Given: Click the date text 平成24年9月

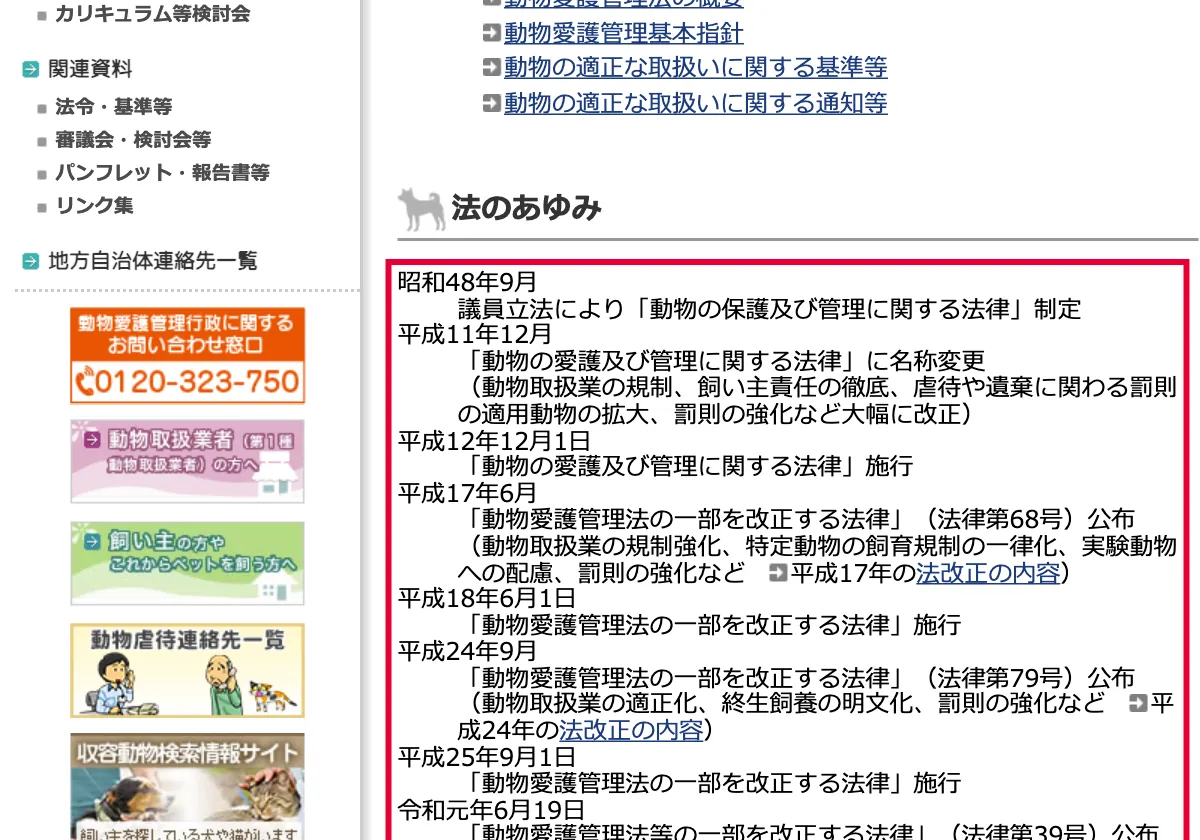Looking at the screenshot, I should [468, 651].
